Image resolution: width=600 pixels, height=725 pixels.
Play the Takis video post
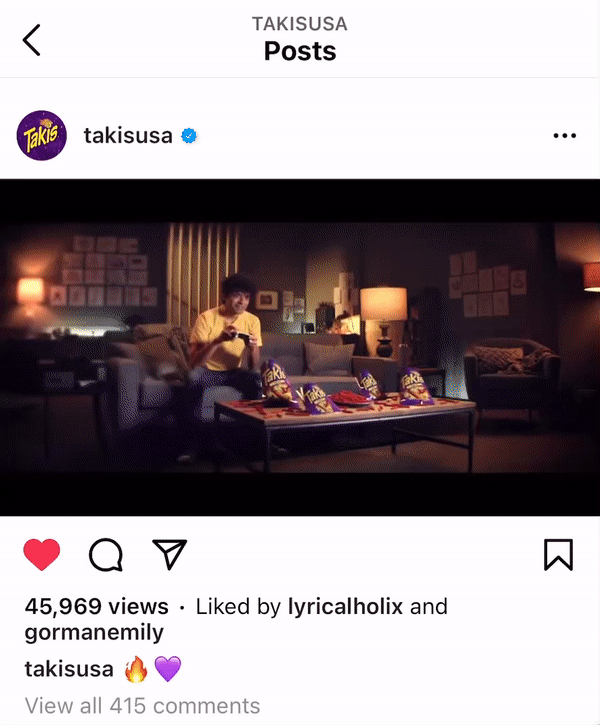[x=300, y=347]
